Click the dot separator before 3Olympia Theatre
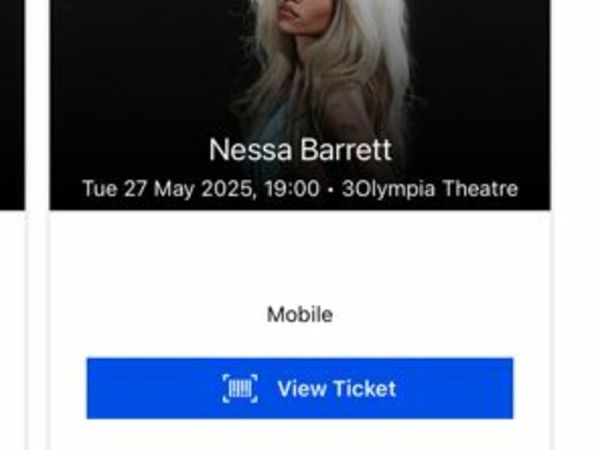 click(x=331, y=189)
